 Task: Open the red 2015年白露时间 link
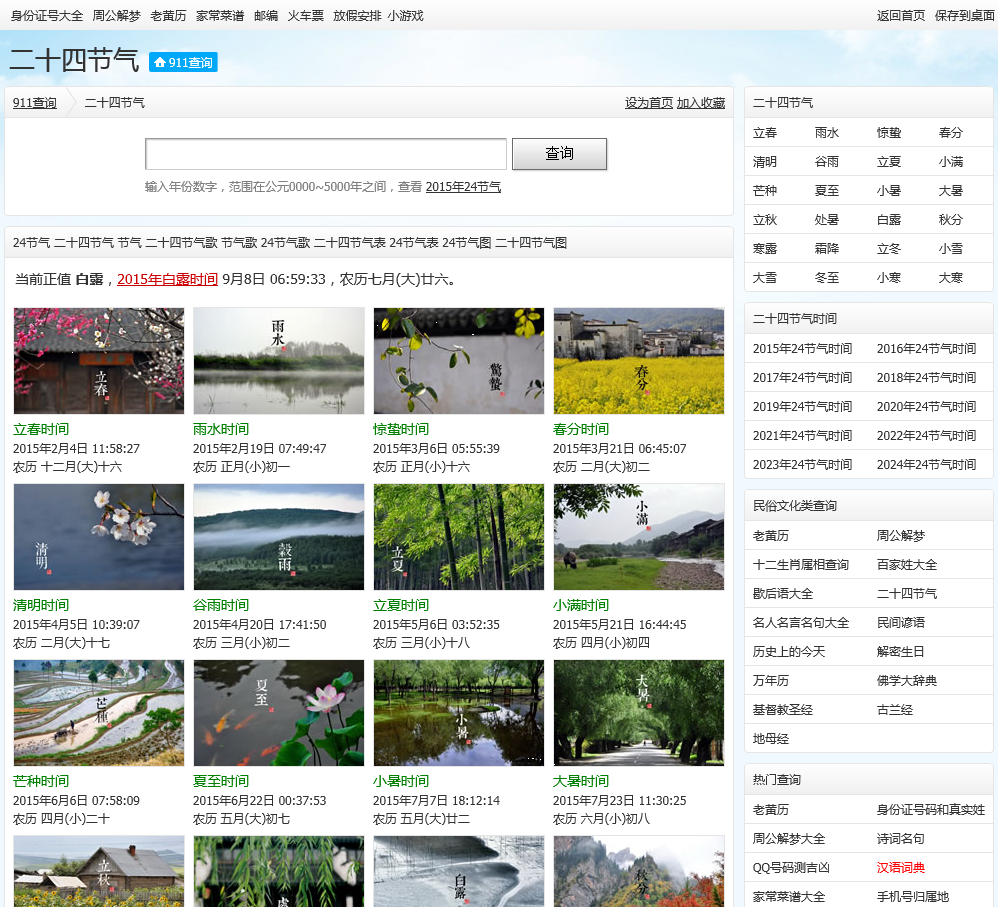[167, 279]
